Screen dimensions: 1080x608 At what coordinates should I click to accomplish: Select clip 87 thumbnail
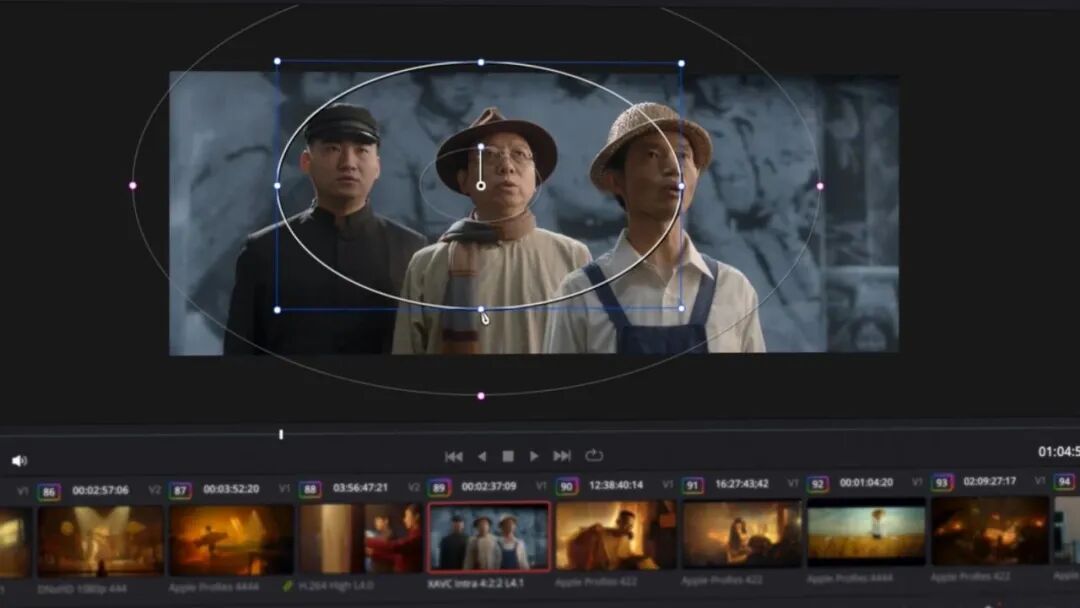click(x=231, y=540)
